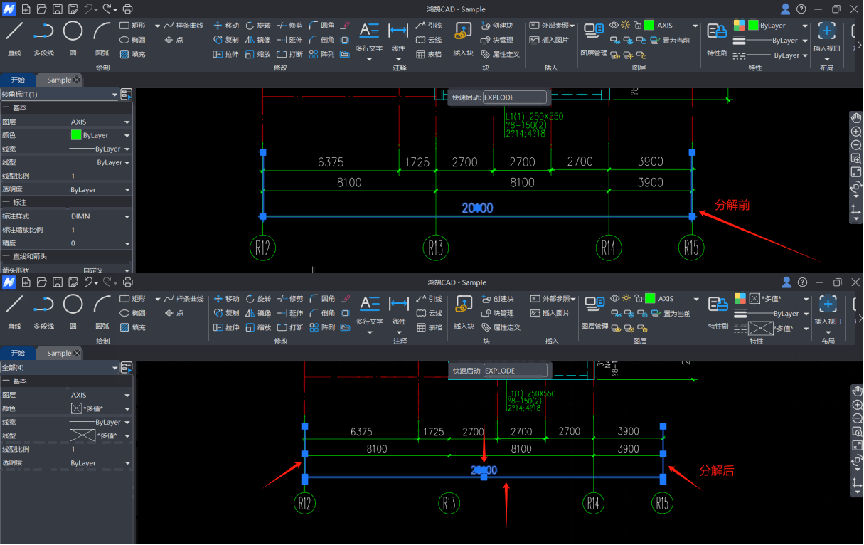Screen dimensions: 864x545
Task: Click green color swatch in upper properties panel
Action: pyautogui.click(x=76, y=134)
